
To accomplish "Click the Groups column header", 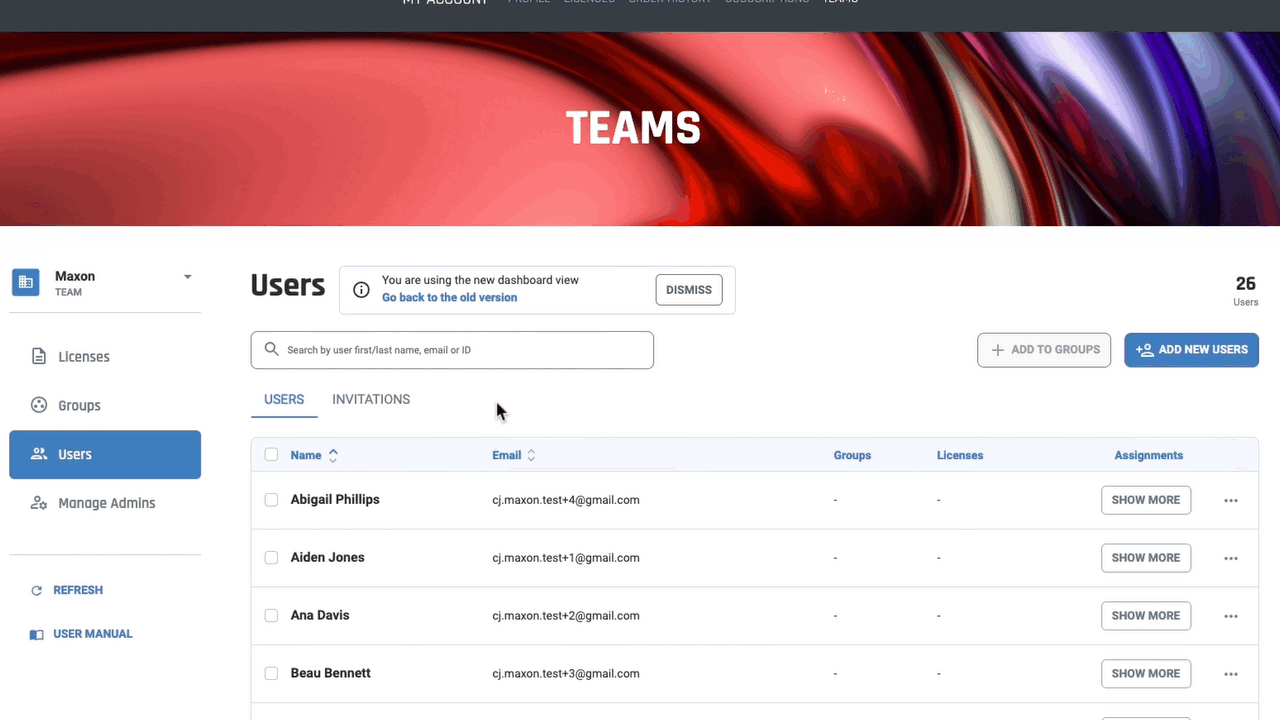I will click(852, 455).
